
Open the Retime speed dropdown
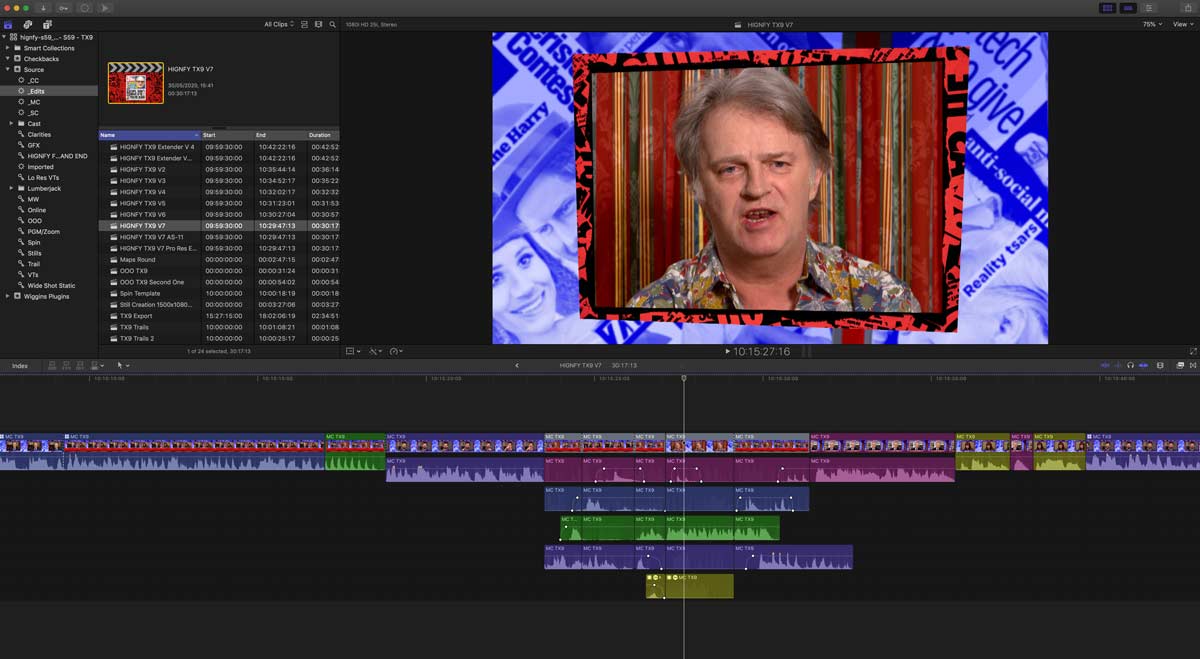click(397, 352)
